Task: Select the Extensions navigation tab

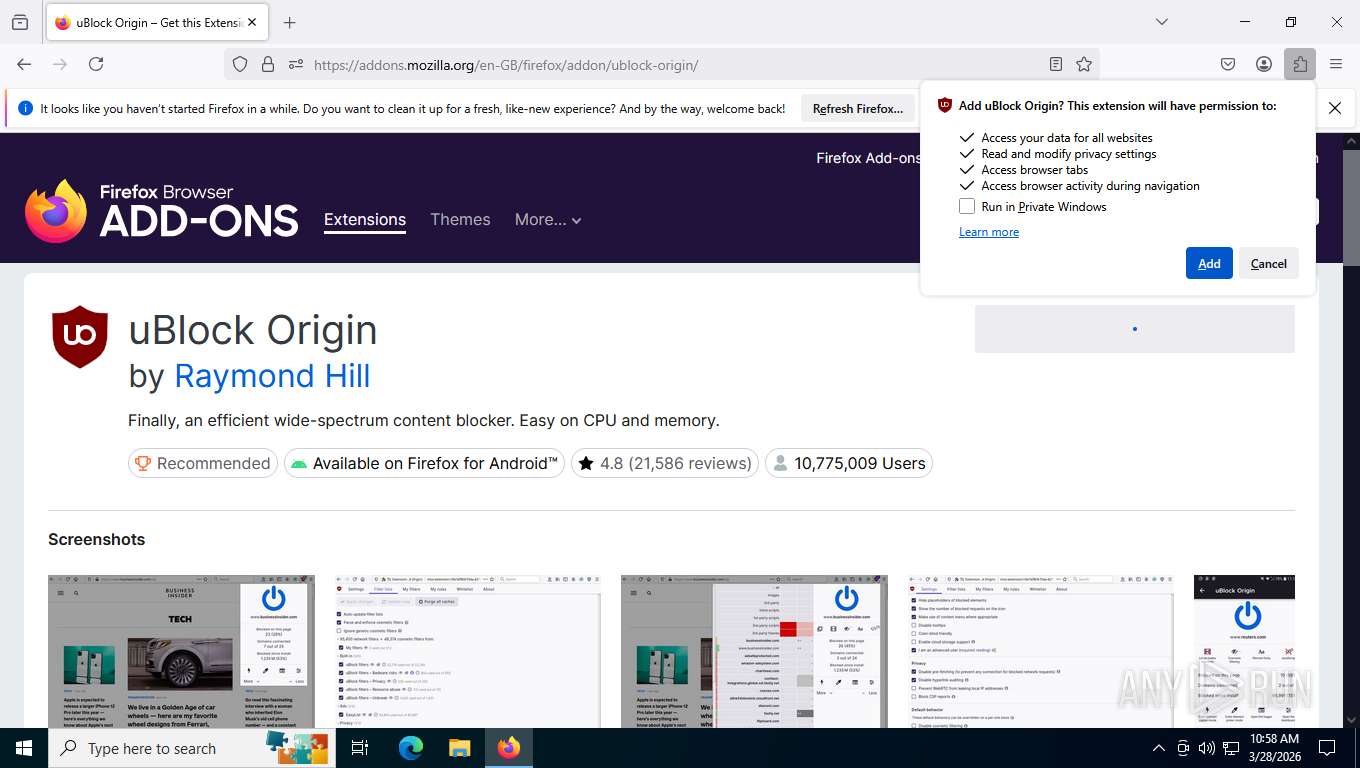Action: (365, 220)
